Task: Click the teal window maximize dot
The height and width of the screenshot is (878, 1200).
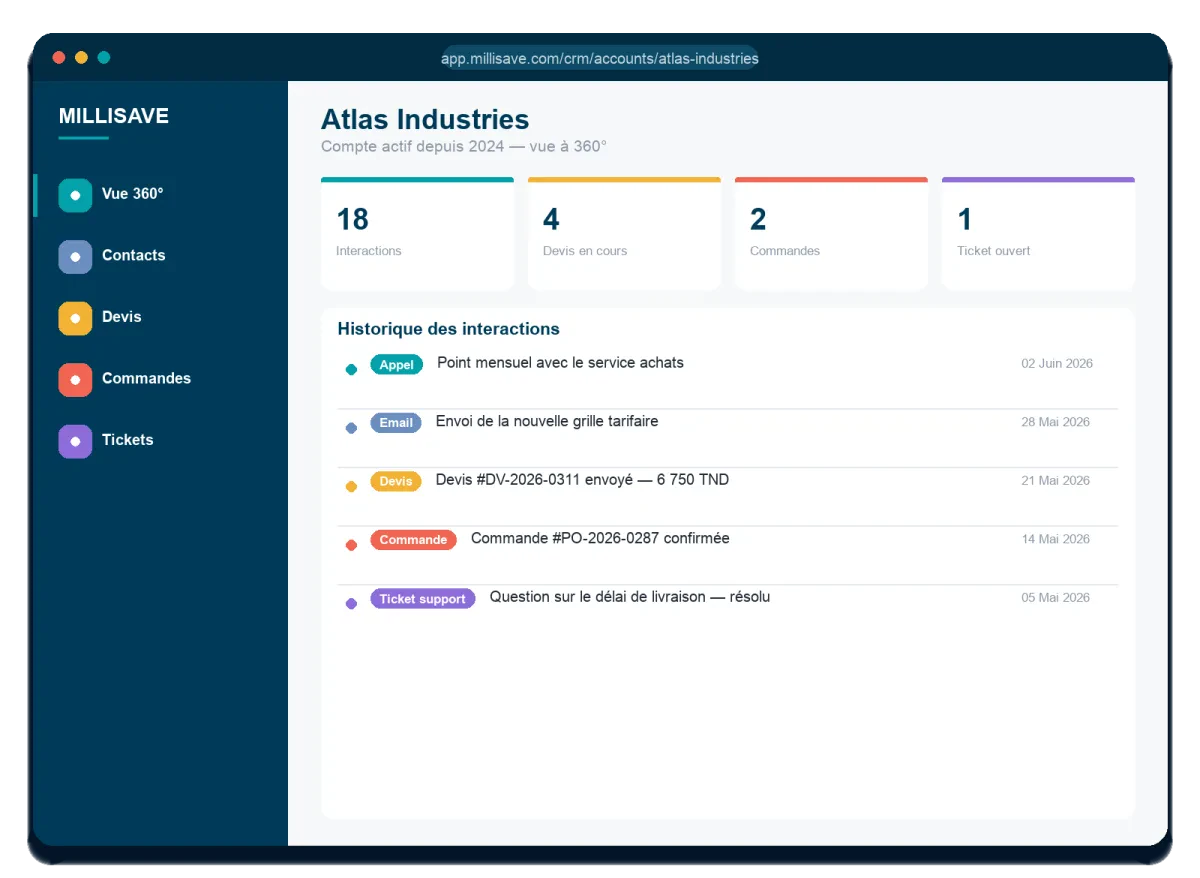Action: tap(103, 58)
